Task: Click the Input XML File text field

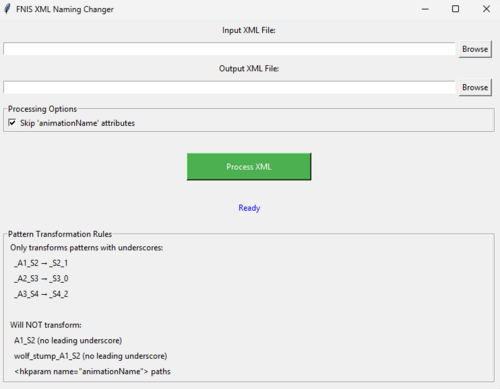Action: 229,49
